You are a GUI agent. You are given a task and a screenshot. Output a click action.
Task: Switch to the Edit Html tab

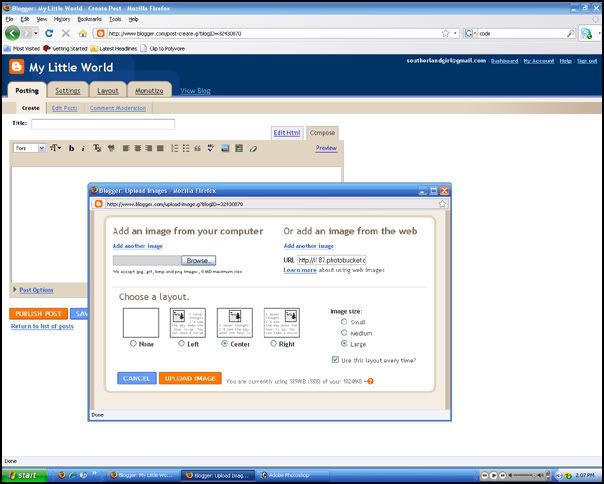[287, 133]
